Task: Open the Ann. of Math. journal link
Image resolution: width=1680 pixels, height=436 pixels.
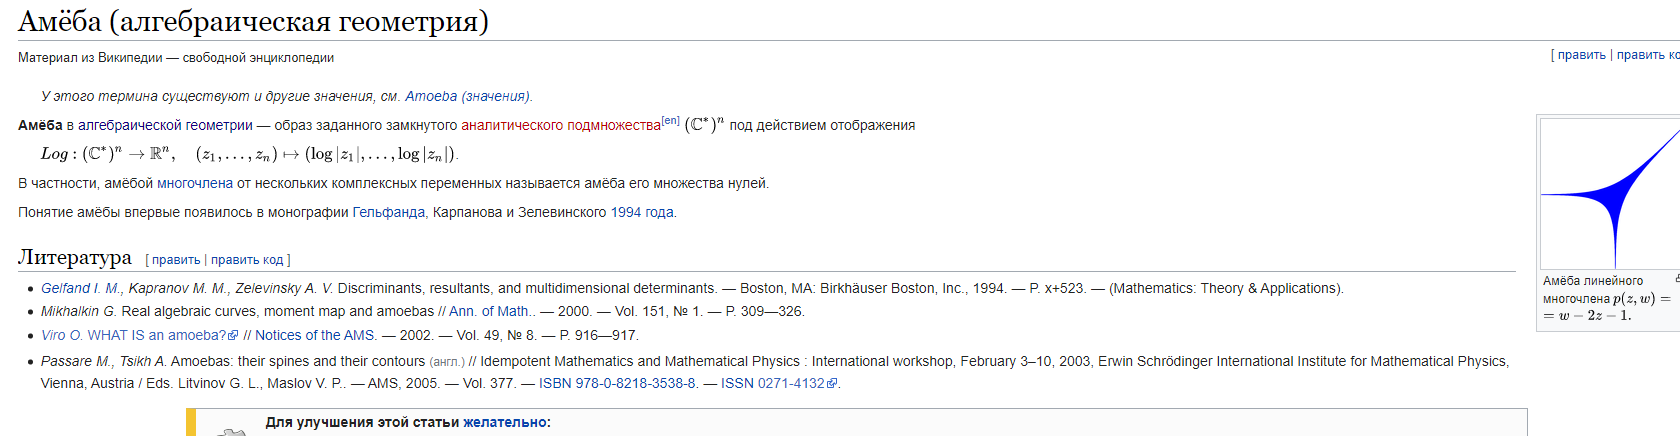Action: click(492, 311)
